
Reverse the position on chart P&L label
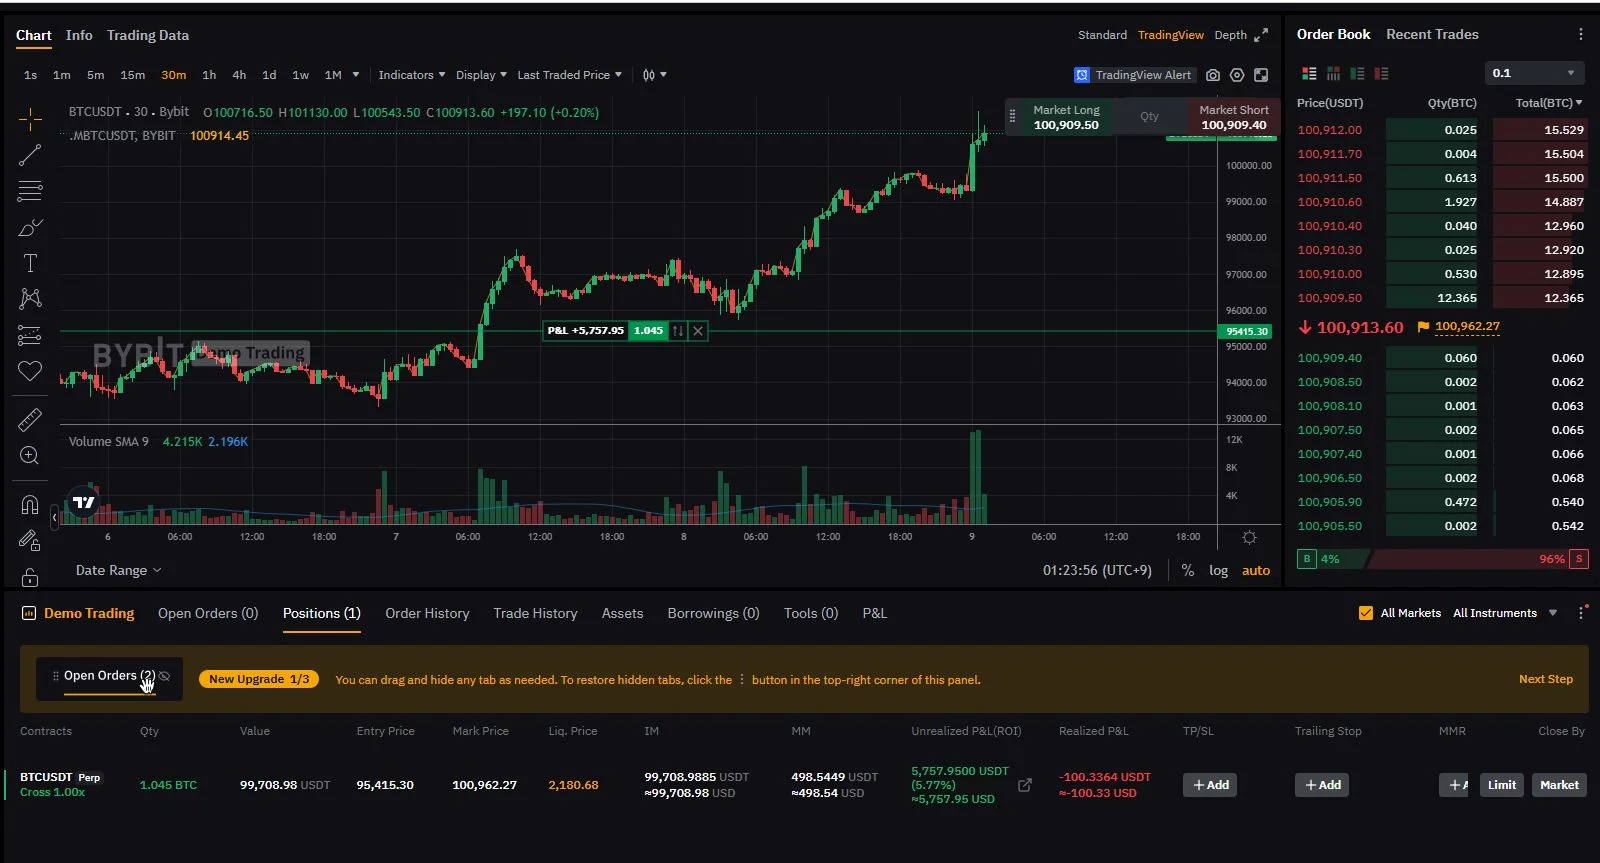coord(678,331)
